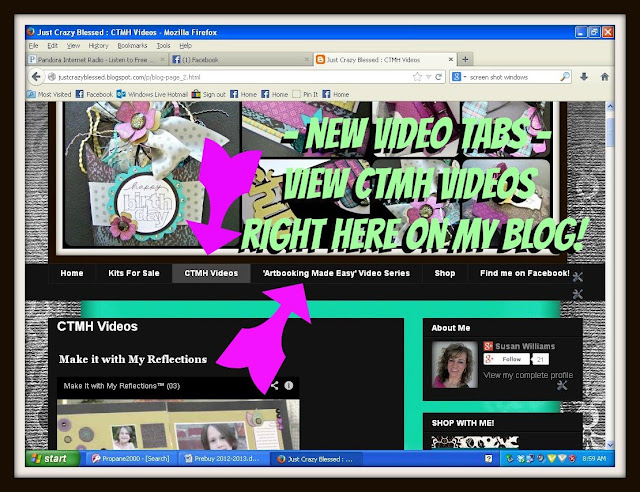Click the Sign out bookmark
This screenshot has width=640, height=492.
(x=209, y=94)
